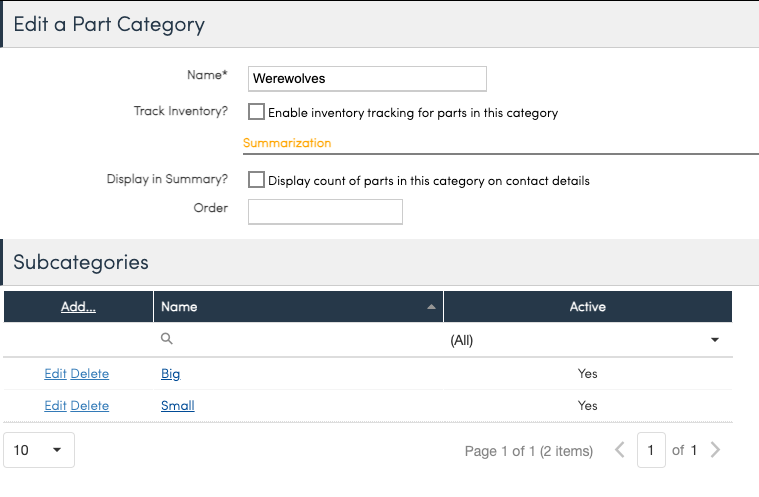
Task: Open the page size dropdown showing 10
Action: point(39,450)
